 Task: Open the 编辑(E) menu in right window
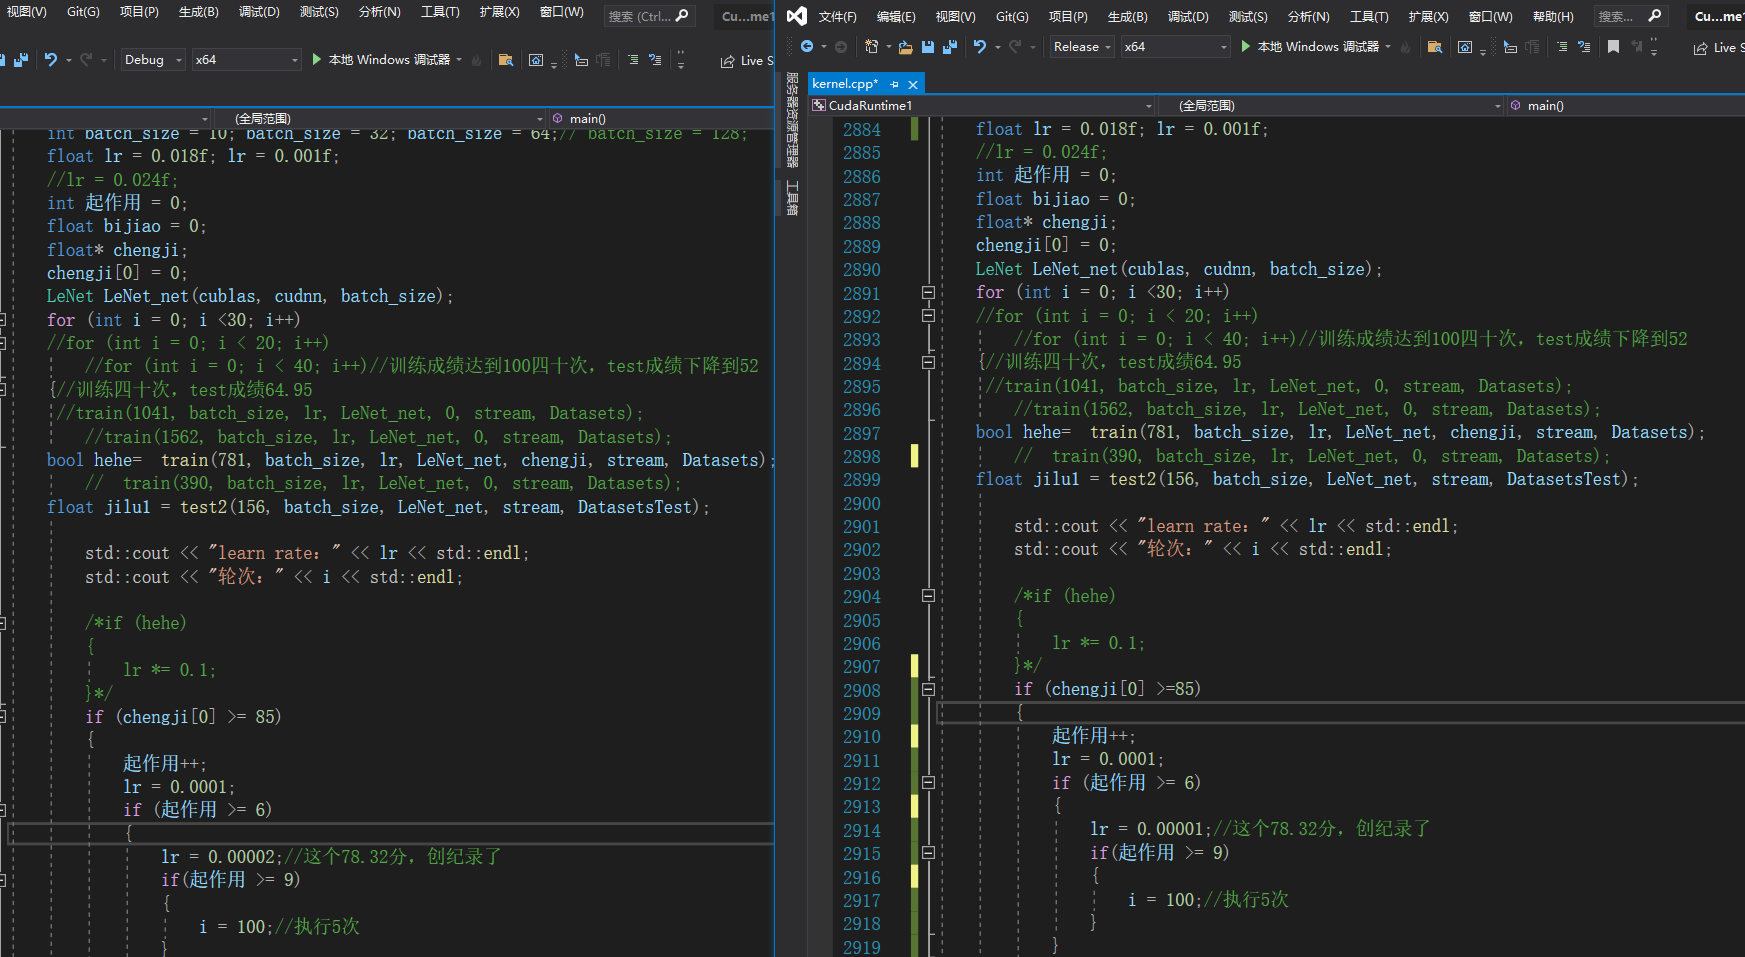896,16
